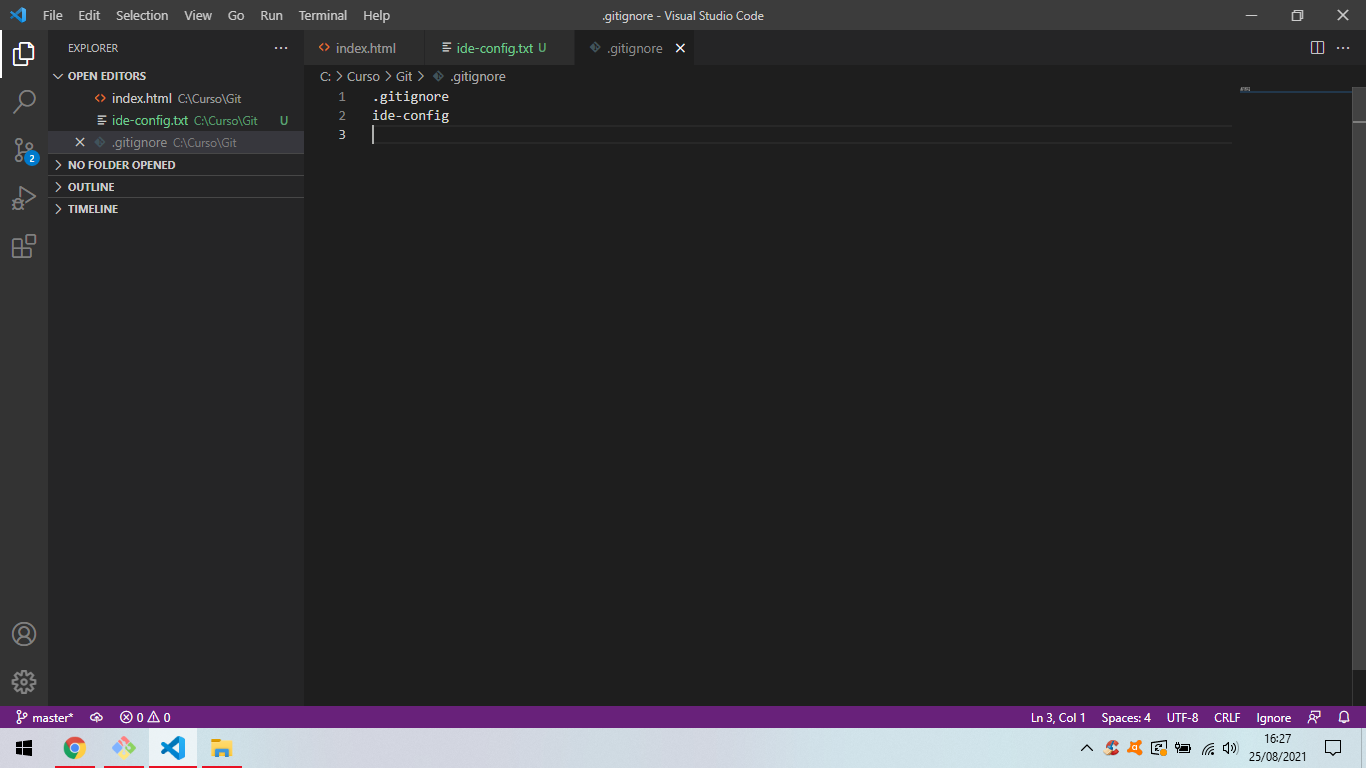1366x768 pixels.
Task: Collapse the Open Editors section
Action: click(x=175, y=76)
